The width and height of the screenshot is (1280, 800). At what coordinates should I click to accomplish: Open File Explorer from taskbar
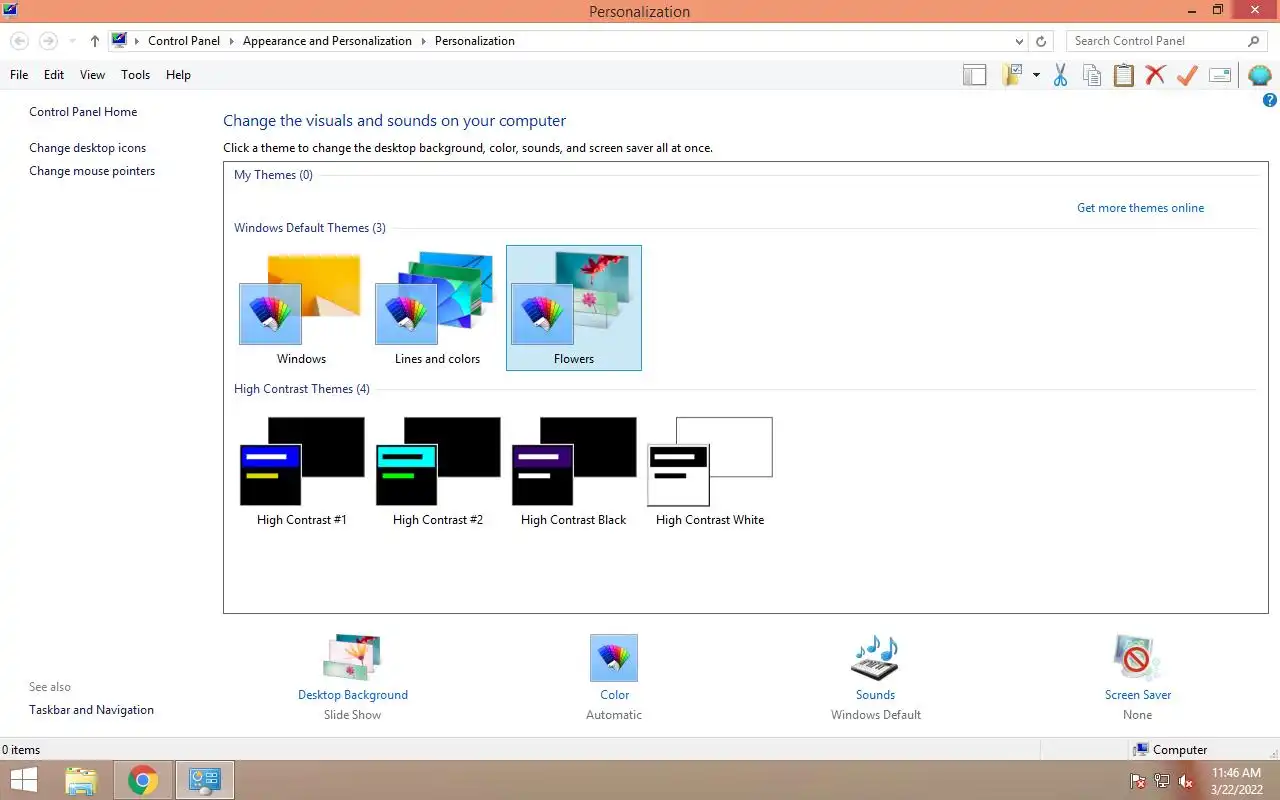(x=81, y=780)
